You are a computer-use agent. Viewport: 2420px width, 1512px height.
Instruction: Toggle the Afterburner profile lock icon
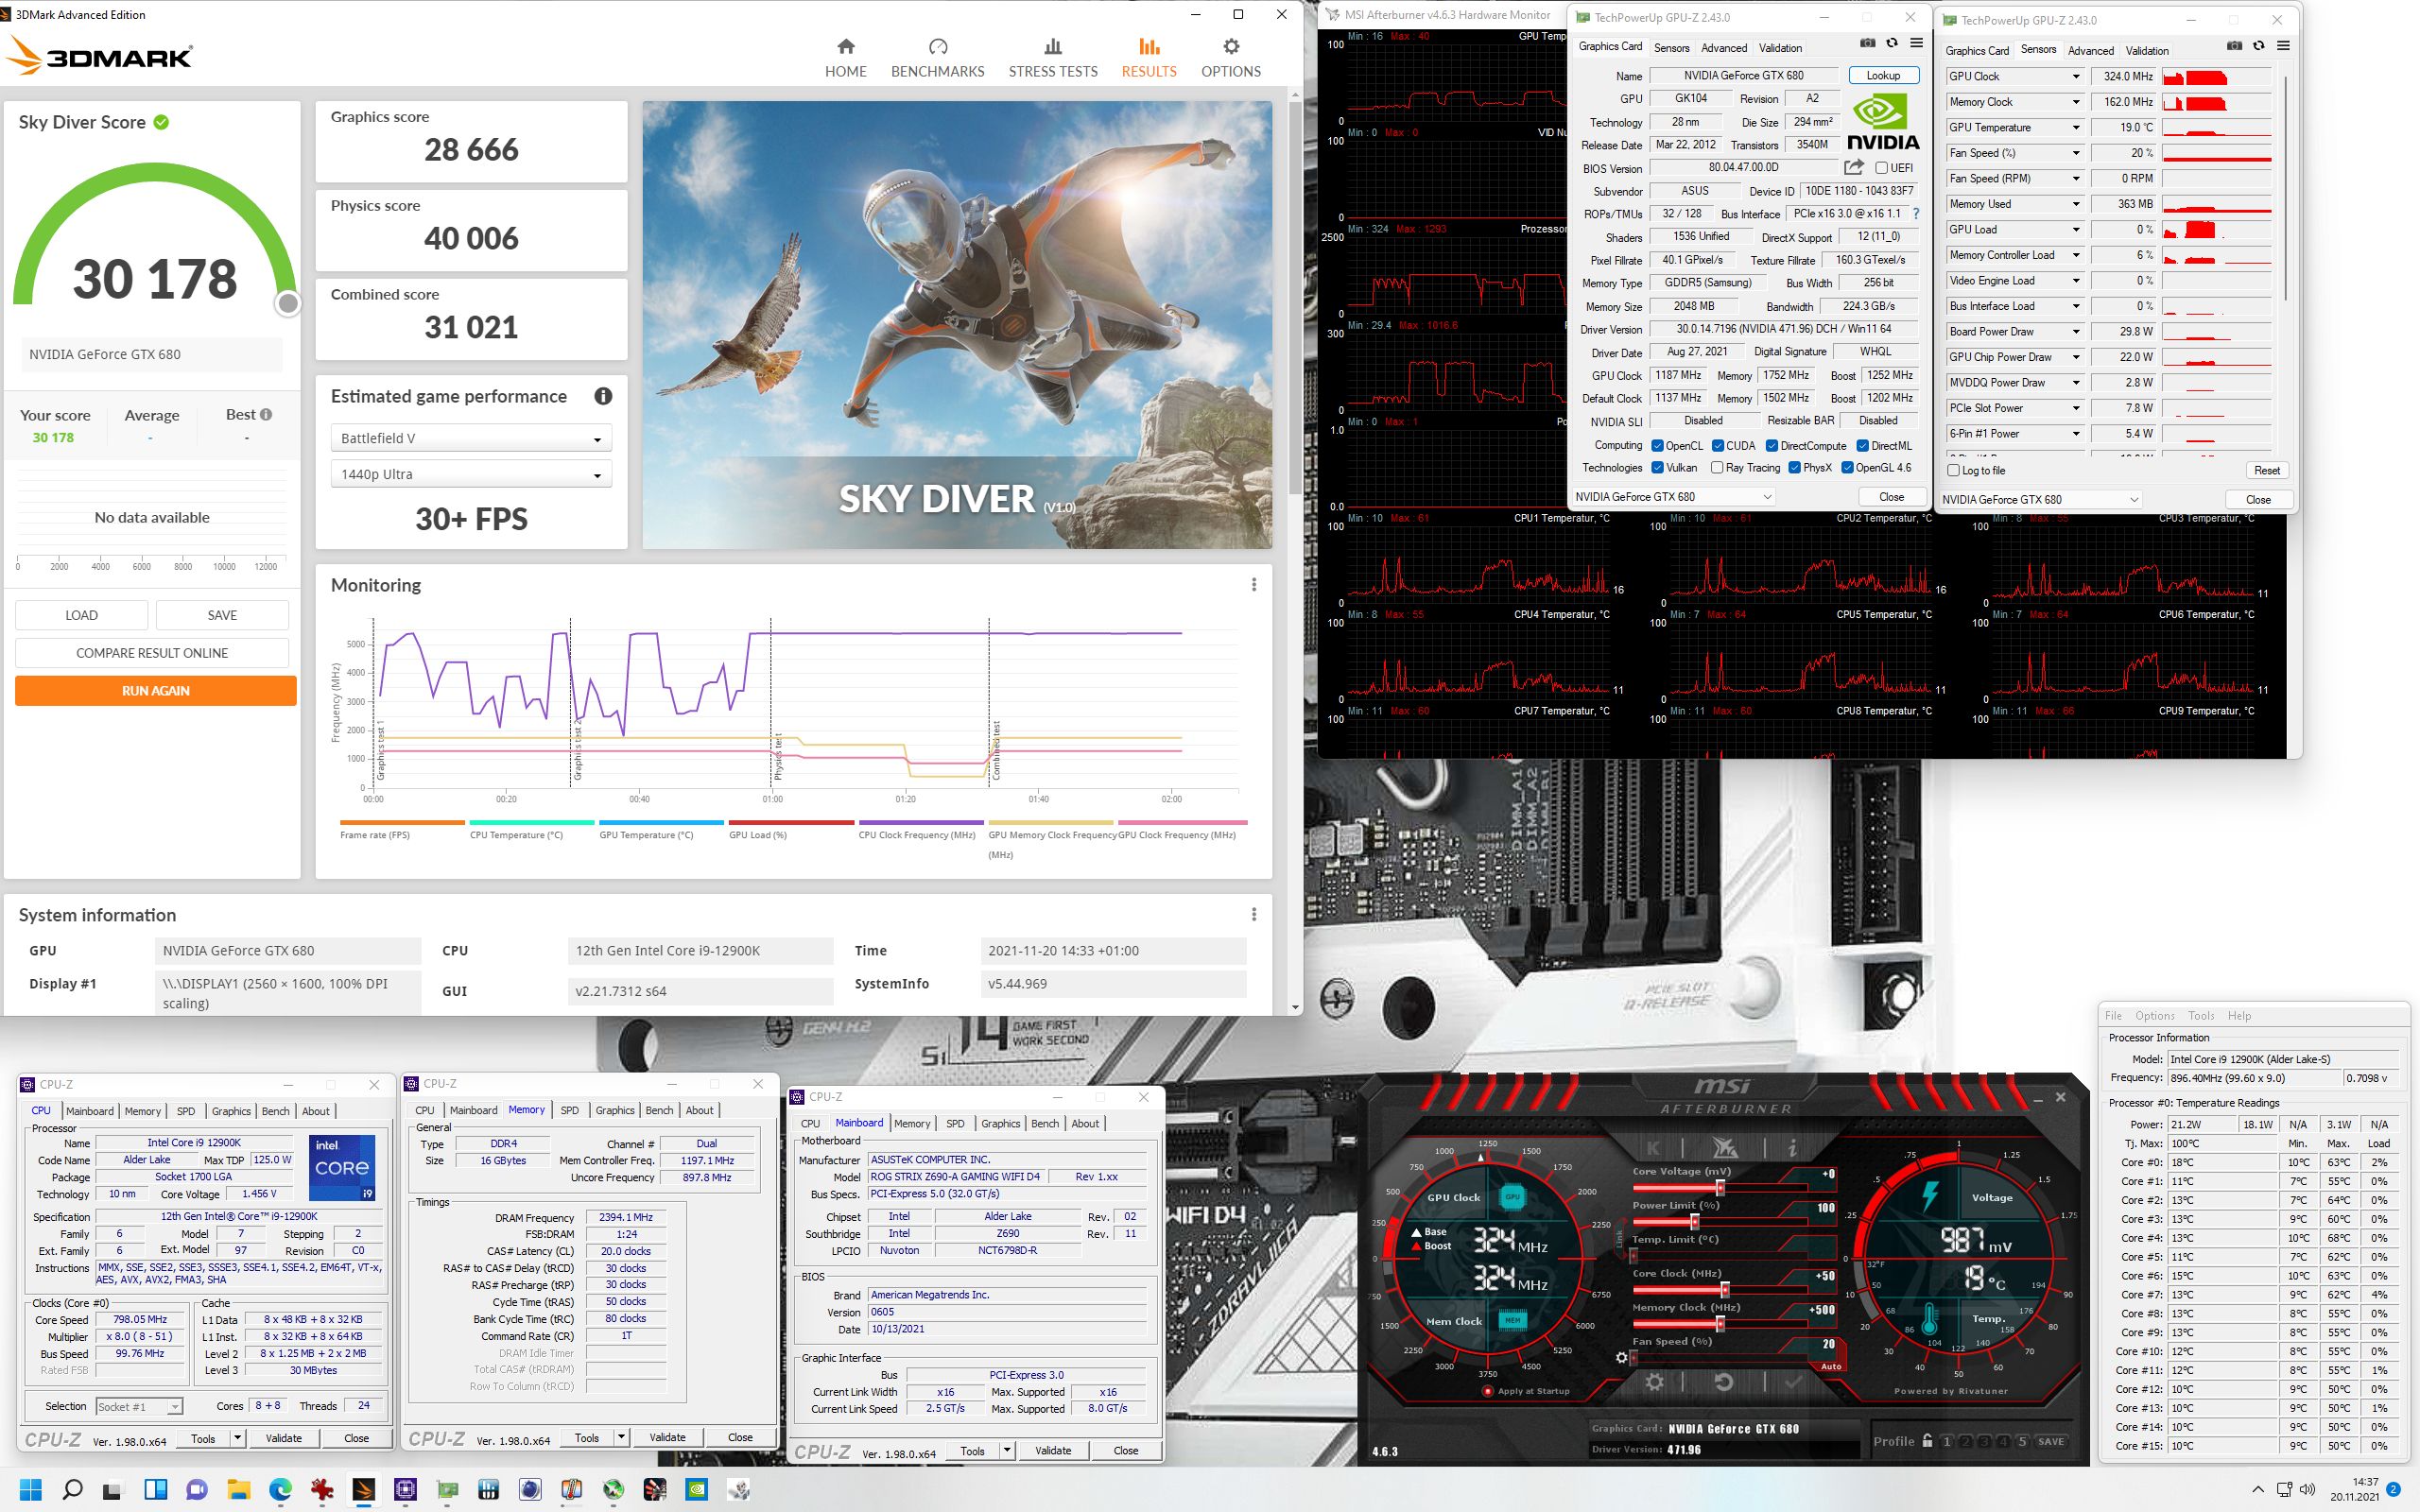tap(1927, 1441)
